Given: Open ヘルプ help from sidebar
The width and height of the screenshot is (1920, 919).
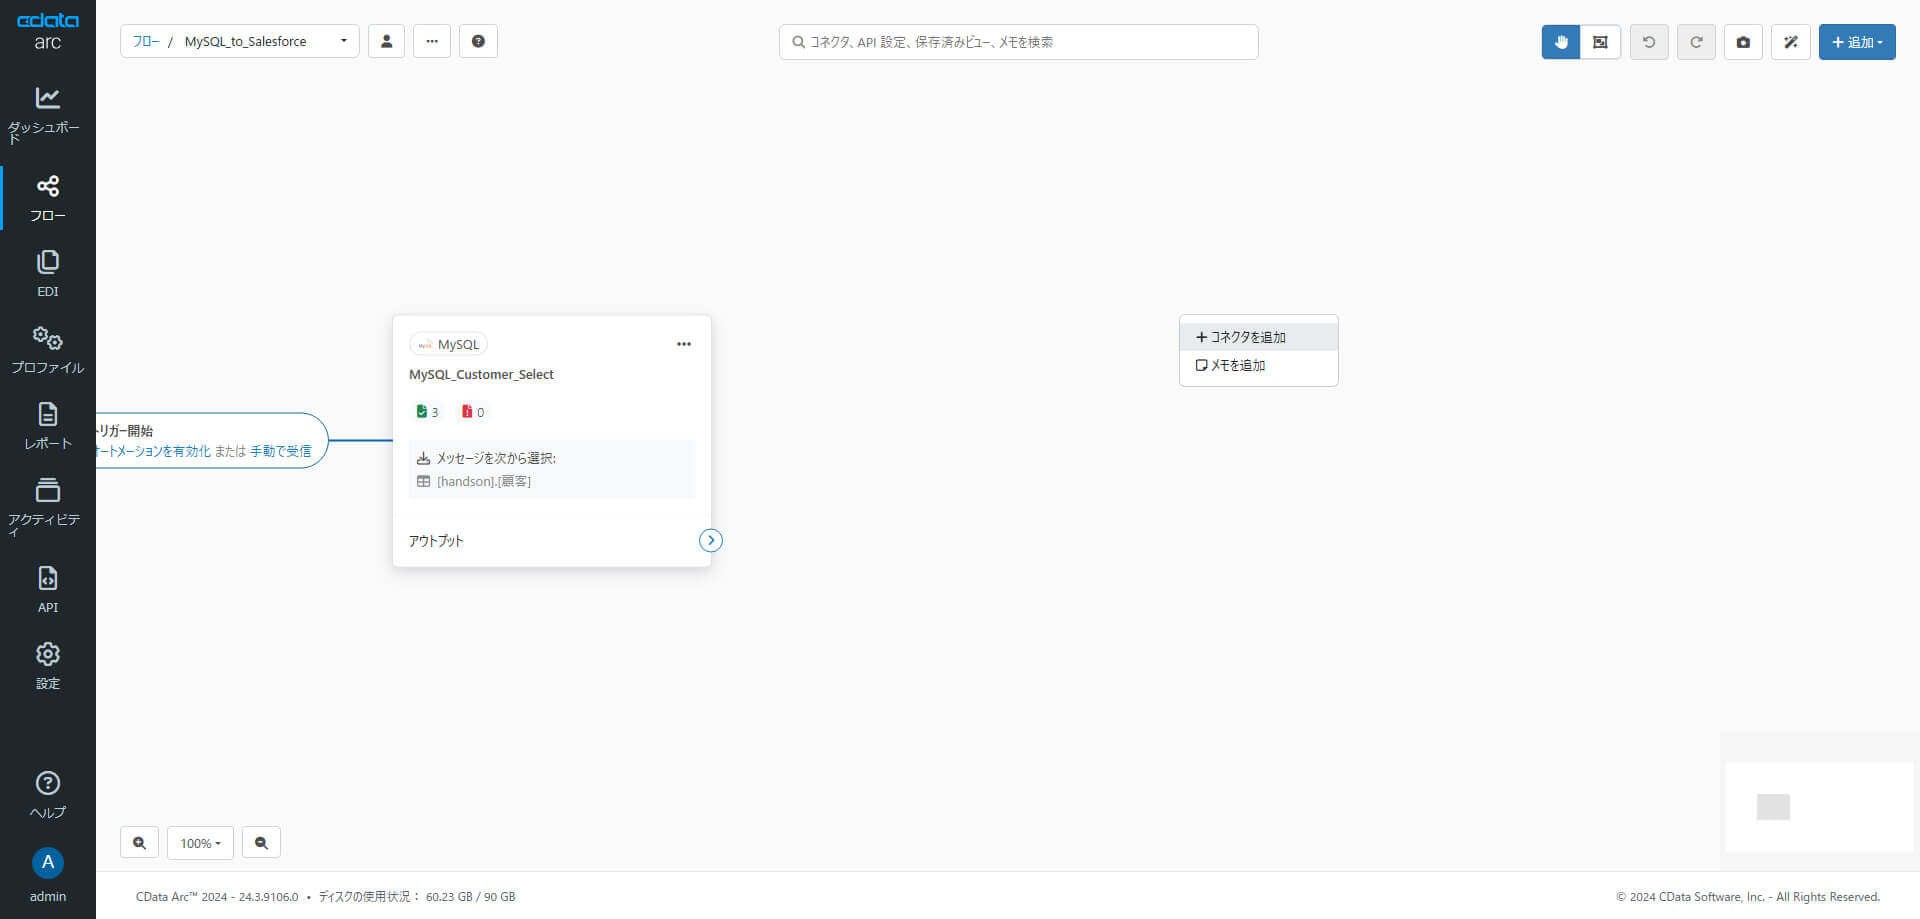Looking at the screenshot, I should pos(47,795).
